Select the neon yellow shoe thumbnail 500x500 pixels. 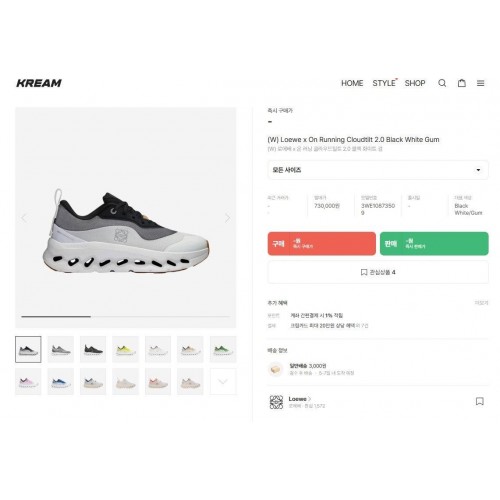click(125, 349)
